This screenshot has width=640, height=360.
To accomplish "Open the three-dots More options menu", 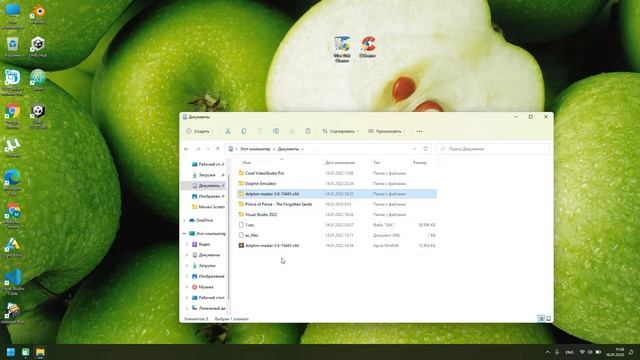I will click(x=419, y=131).
